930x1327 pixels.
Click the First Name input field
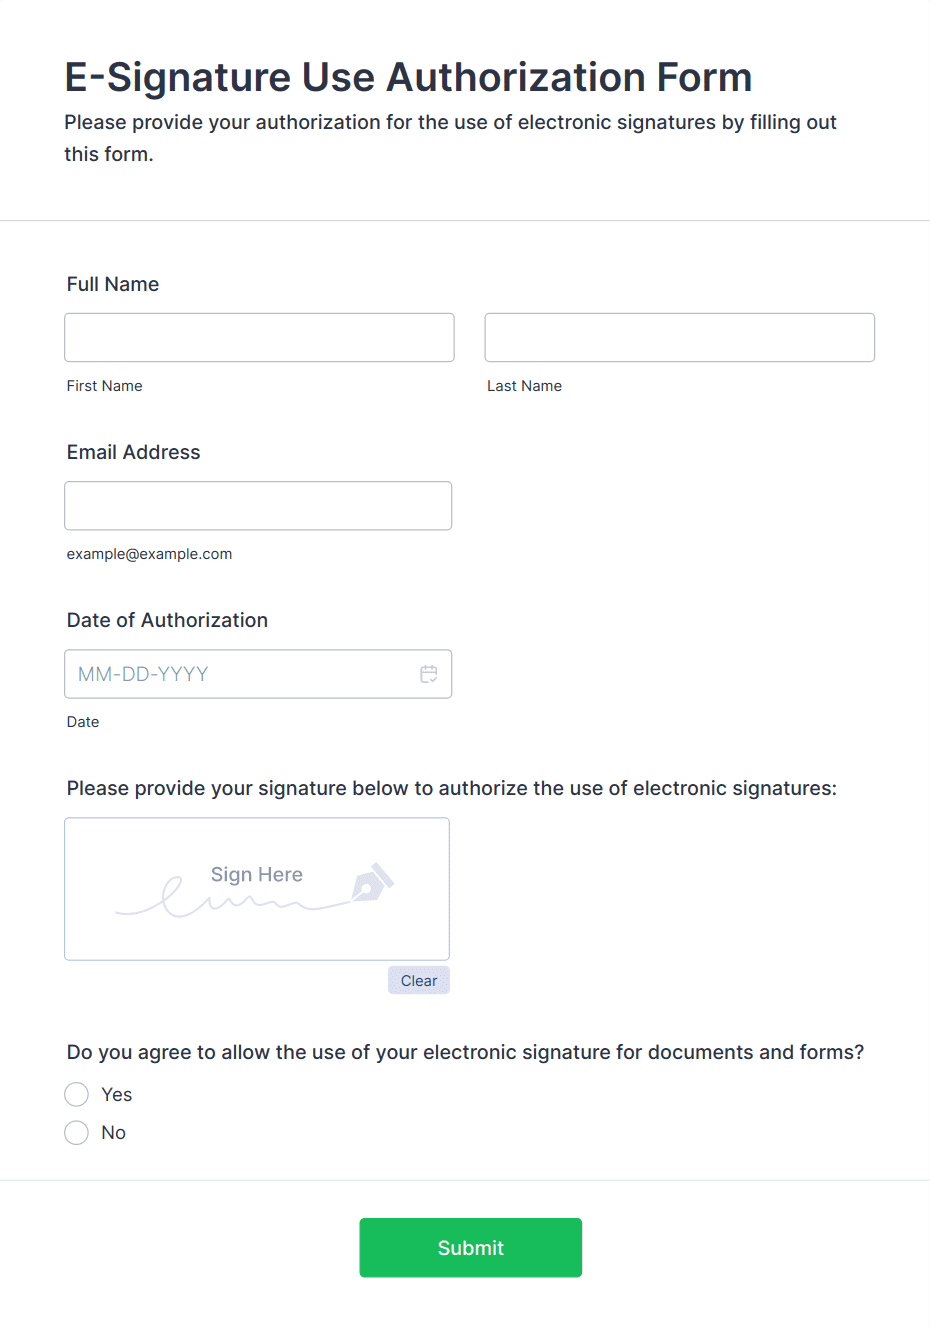(x=259, y=337)
